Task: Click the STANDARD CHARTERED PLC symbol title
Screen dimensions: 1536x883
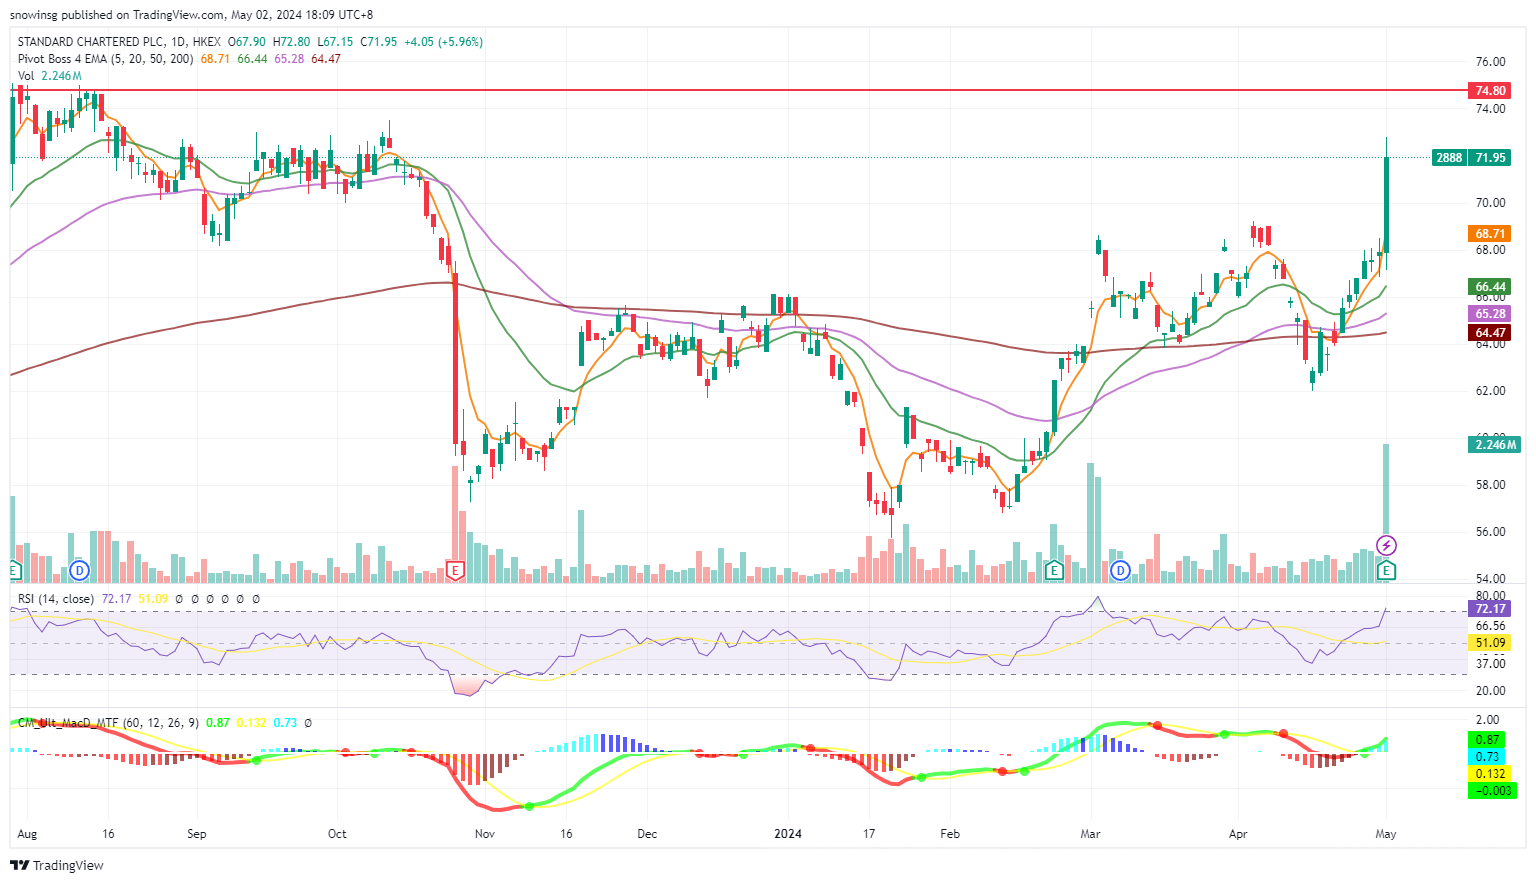Action: pyautogui.click(x=90, y=42)
